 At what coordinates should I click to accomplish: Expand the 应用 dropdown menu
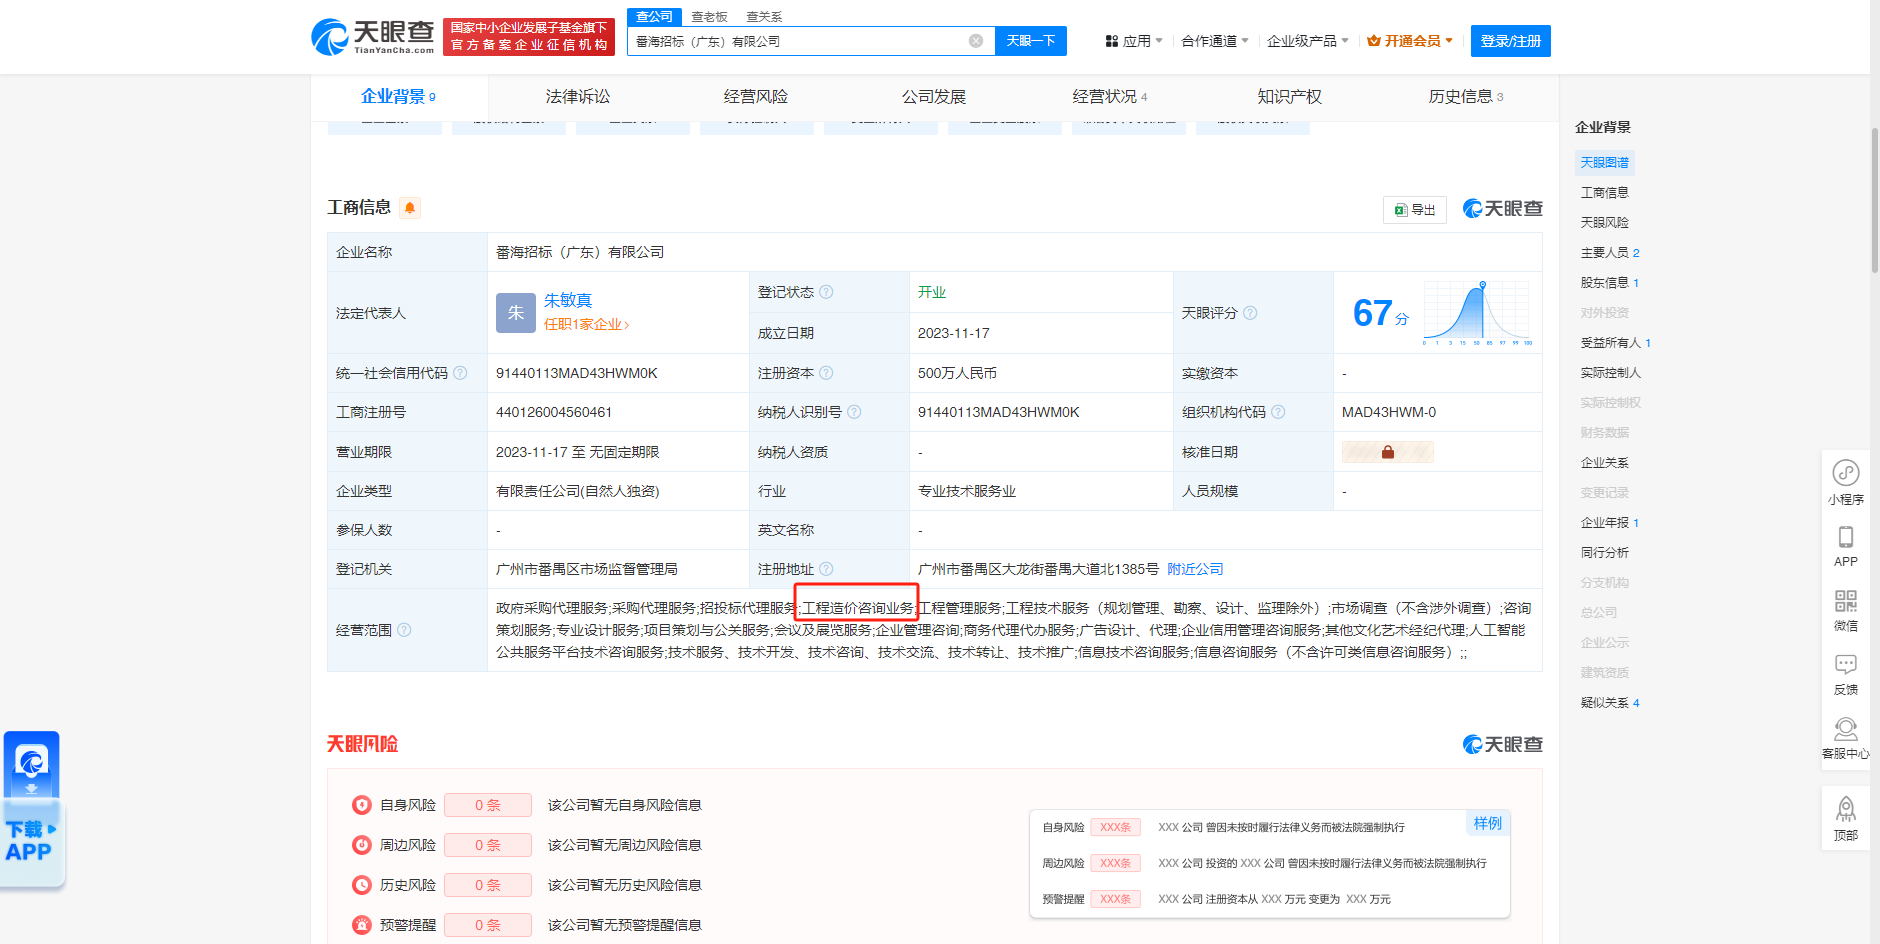pyautogui.click(x=1134, y=41)
